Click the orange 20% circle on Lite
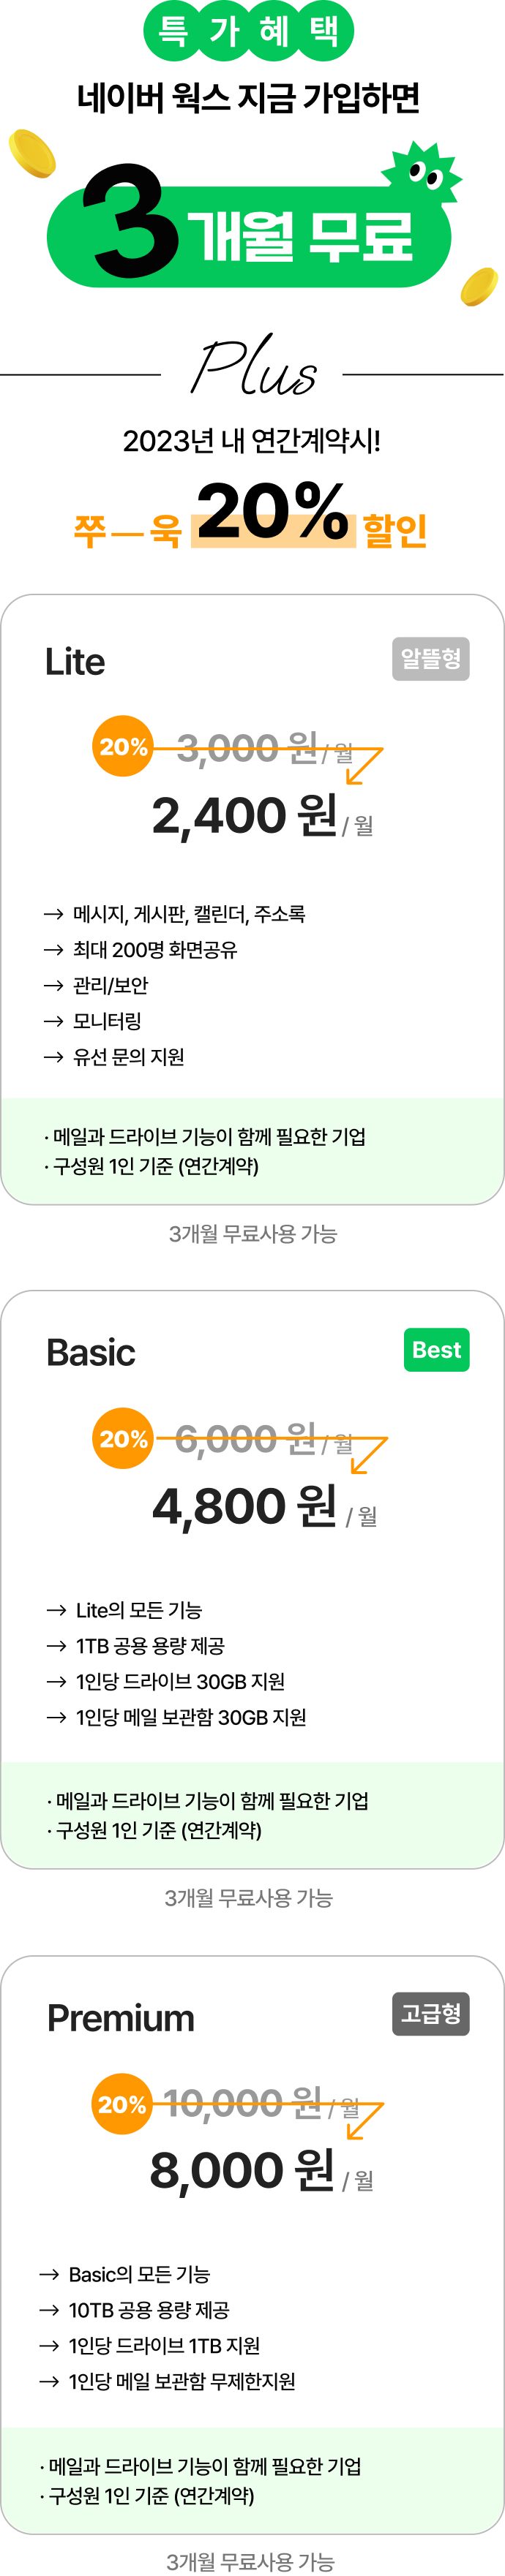Screen dimensions: 505x2576 [x=123, y=746]
